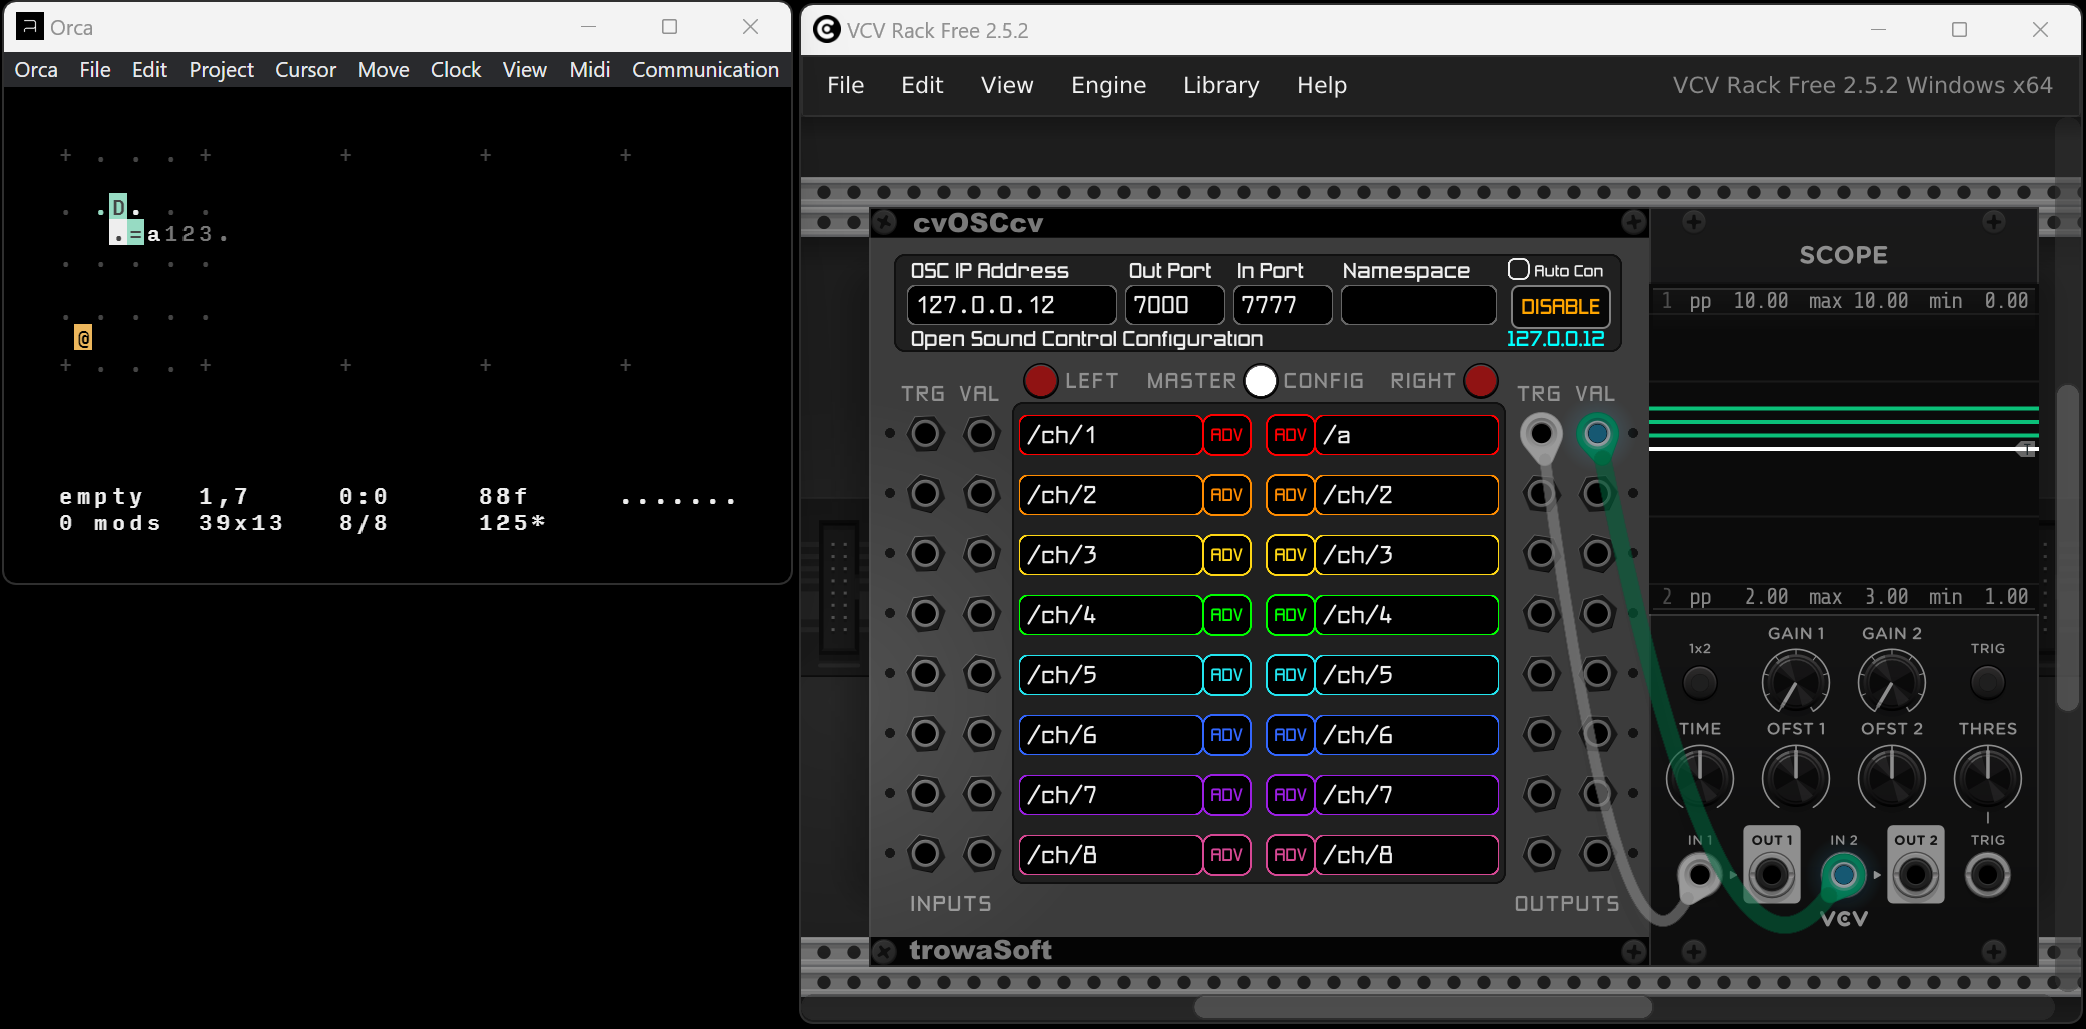
Task: Toggle the Auto Con checkbox
Action: coord(1519,269)
